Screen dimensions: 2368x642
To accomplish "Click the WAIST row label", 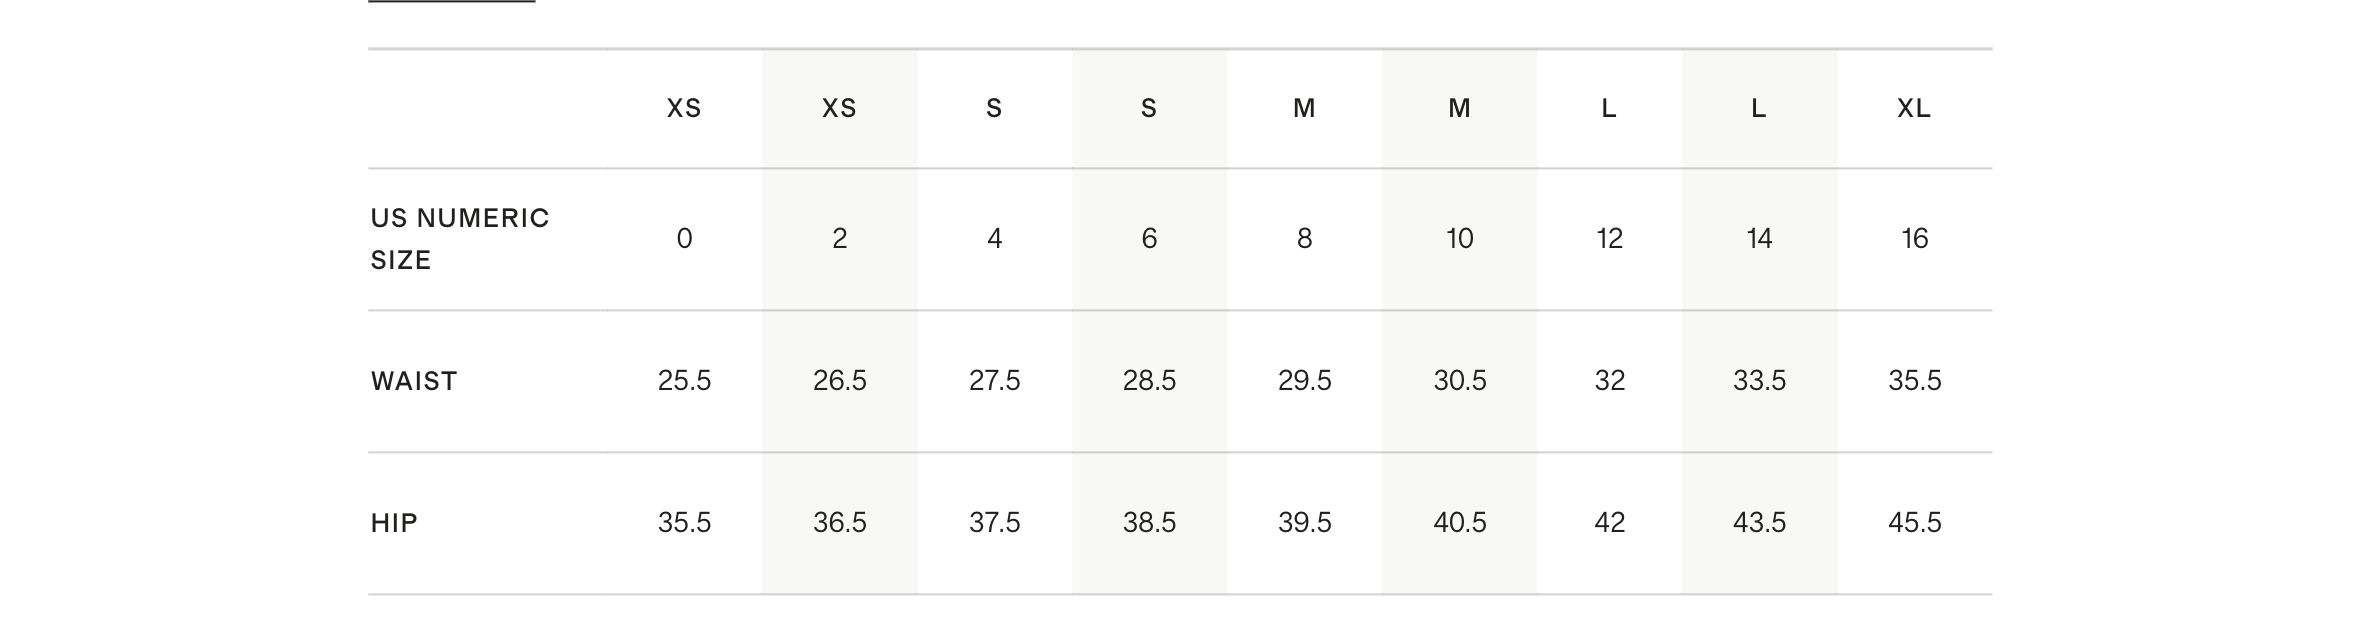I will point(414,381).
